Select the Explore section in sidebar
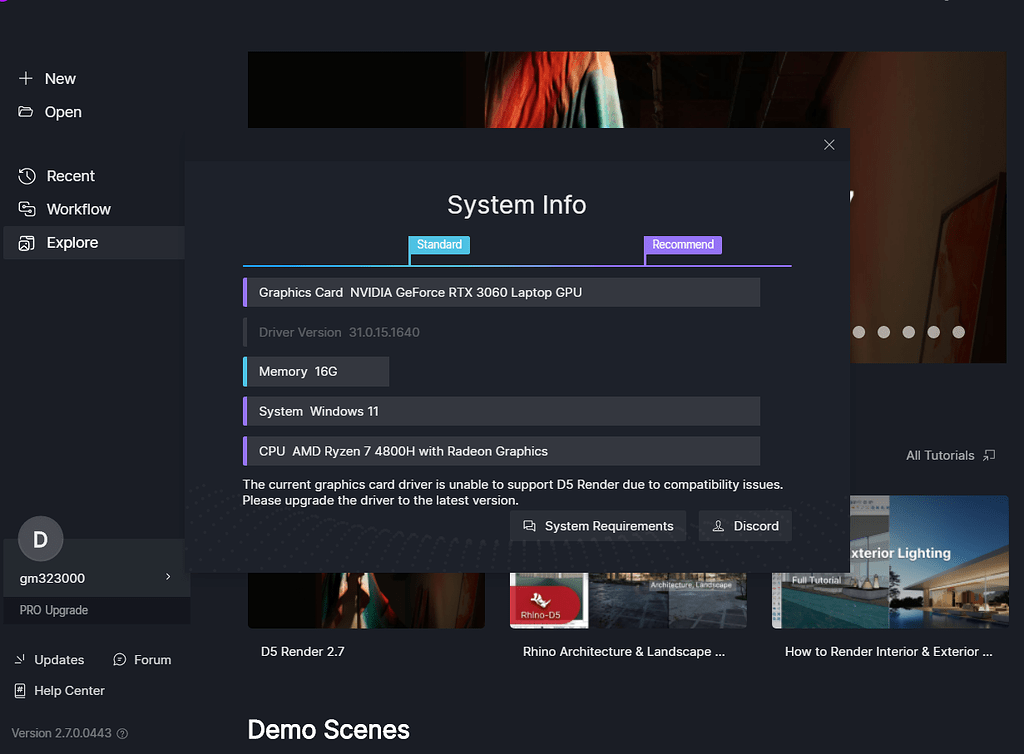 pyautogui.click(x=94, y=243)
